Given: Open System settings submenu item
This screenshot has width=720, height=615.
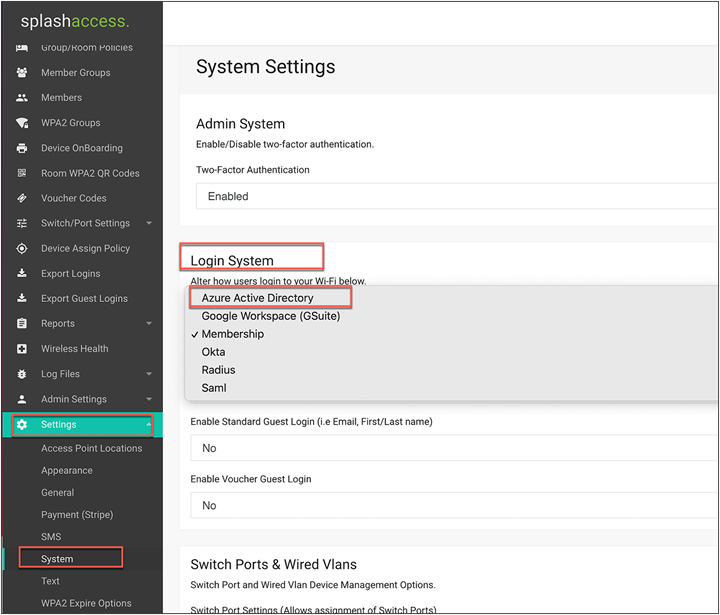Looking at the screenshot, I should [57, 559].
